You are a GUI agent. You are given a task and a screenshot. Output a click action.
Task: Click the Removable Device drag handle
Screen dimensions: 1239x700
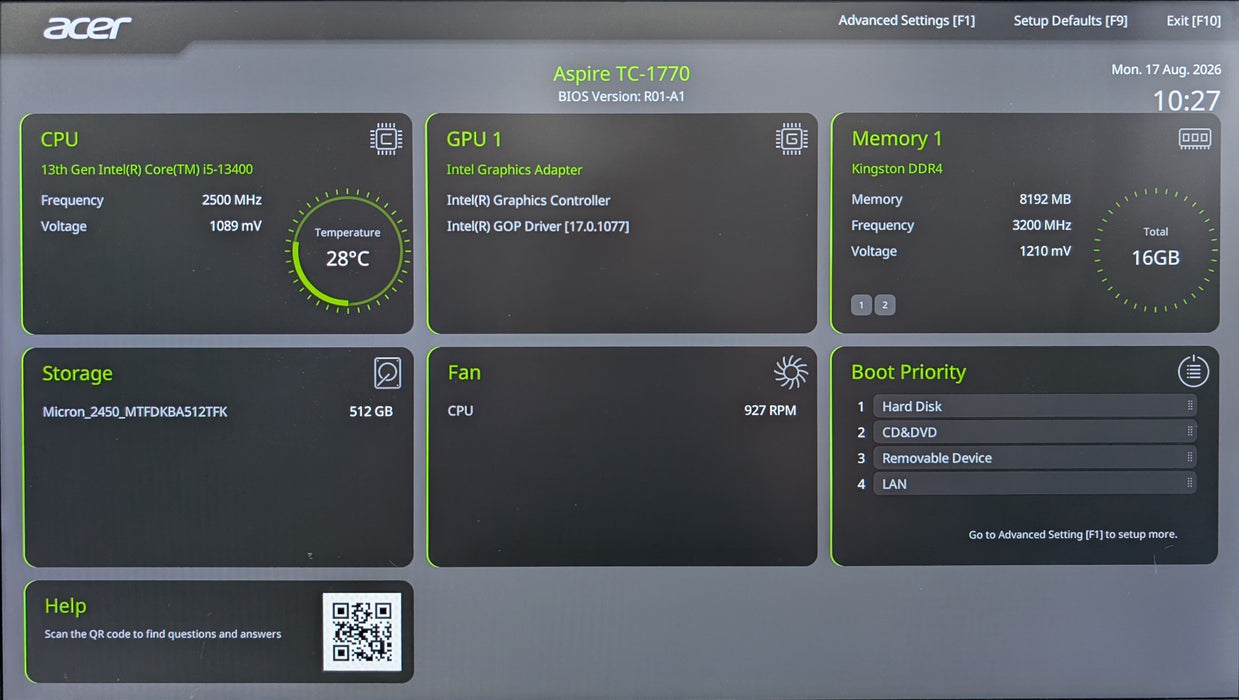[x=1190, y=457]
